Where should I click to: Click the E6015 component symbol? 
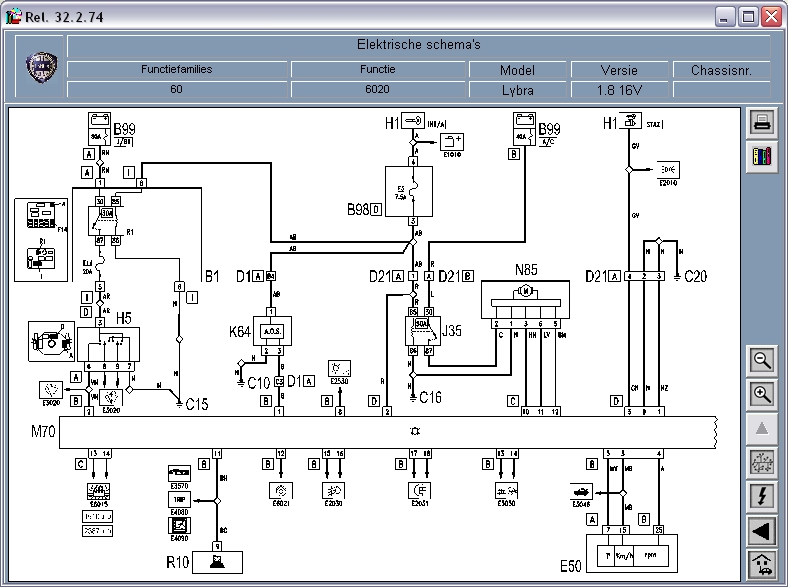(x=98, y=492)
